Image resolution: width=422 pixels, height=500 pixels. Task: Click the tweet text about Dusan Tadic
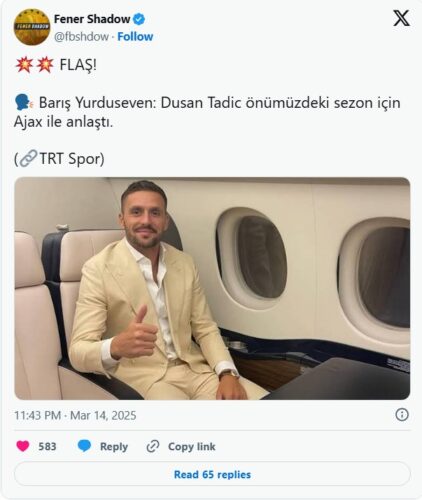tap(207, 112)
